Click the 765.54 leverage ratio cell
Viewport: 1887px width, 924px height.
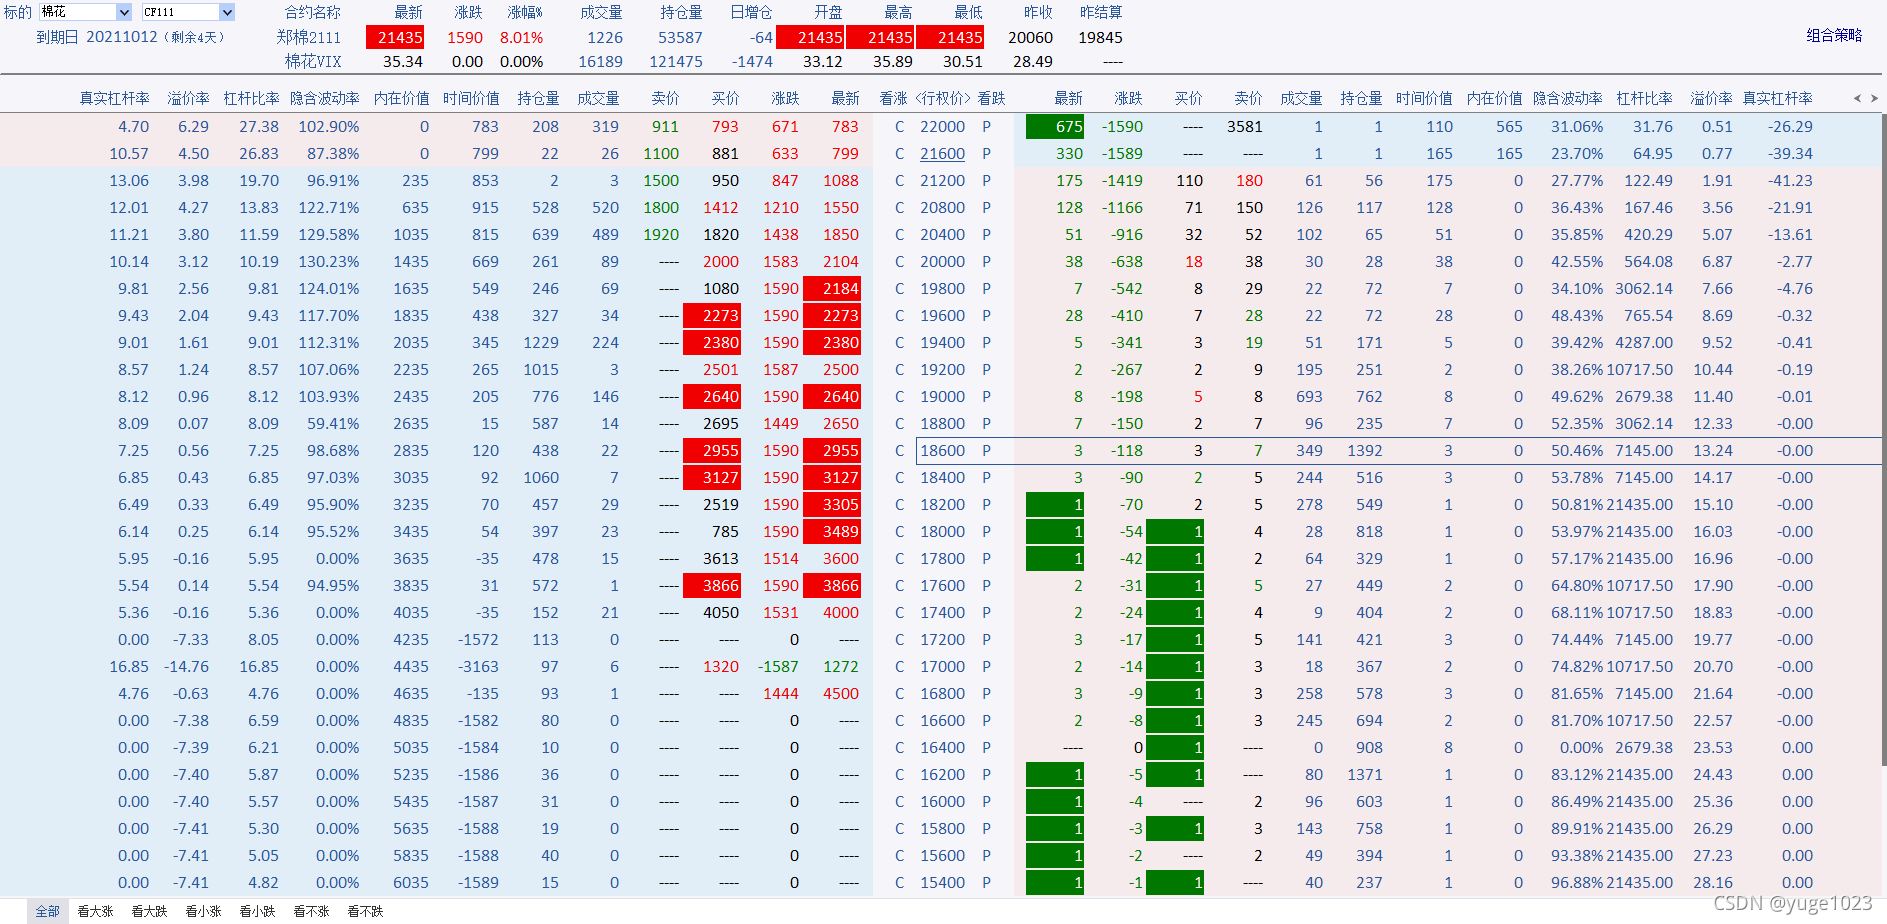click(1648, 316)
